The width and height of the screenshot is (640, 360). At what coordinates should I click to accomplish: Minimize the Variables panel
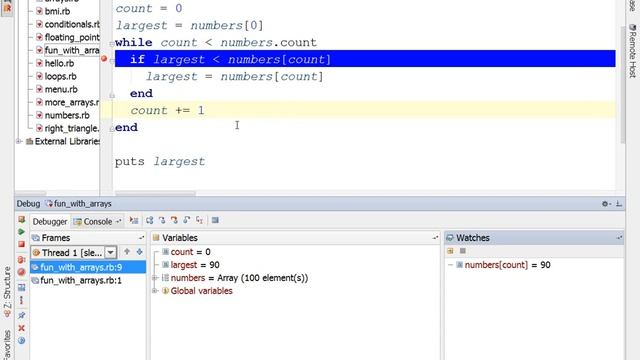click(435, 238)
